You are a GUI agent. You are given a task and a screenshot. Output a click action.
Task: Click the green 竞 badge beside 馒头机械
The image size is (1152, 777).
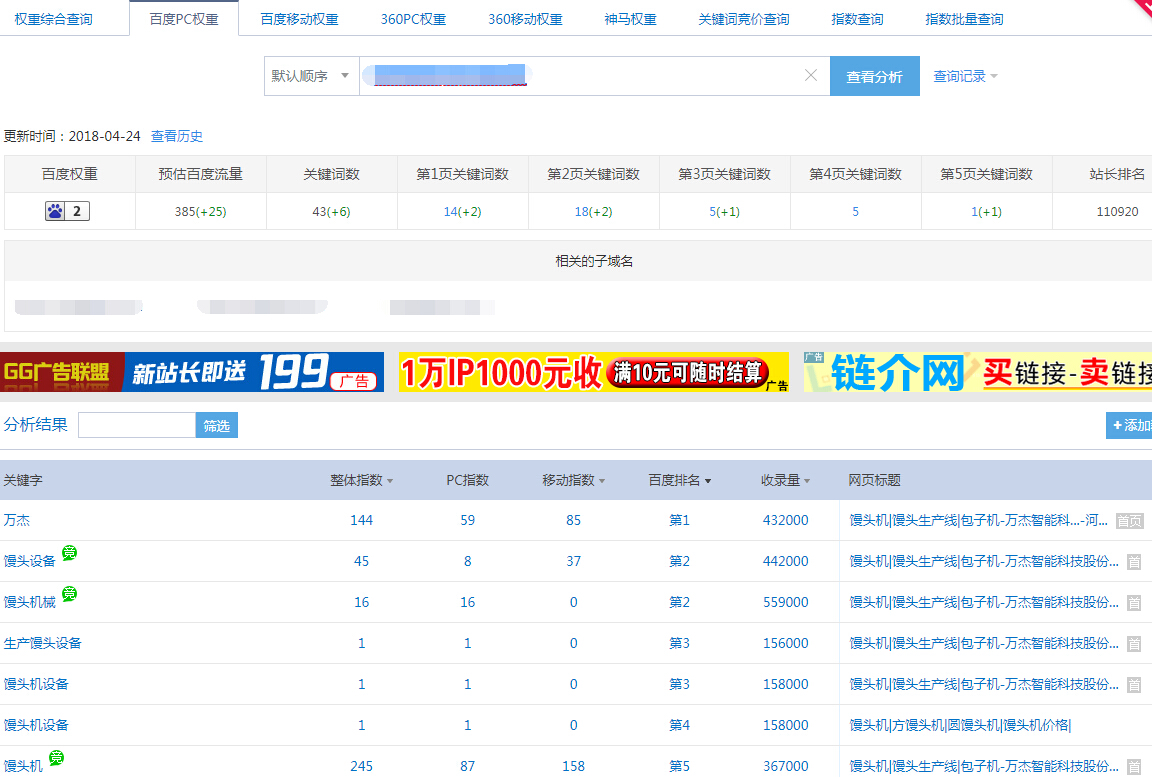pyautogui.click(x=70, y=594)
